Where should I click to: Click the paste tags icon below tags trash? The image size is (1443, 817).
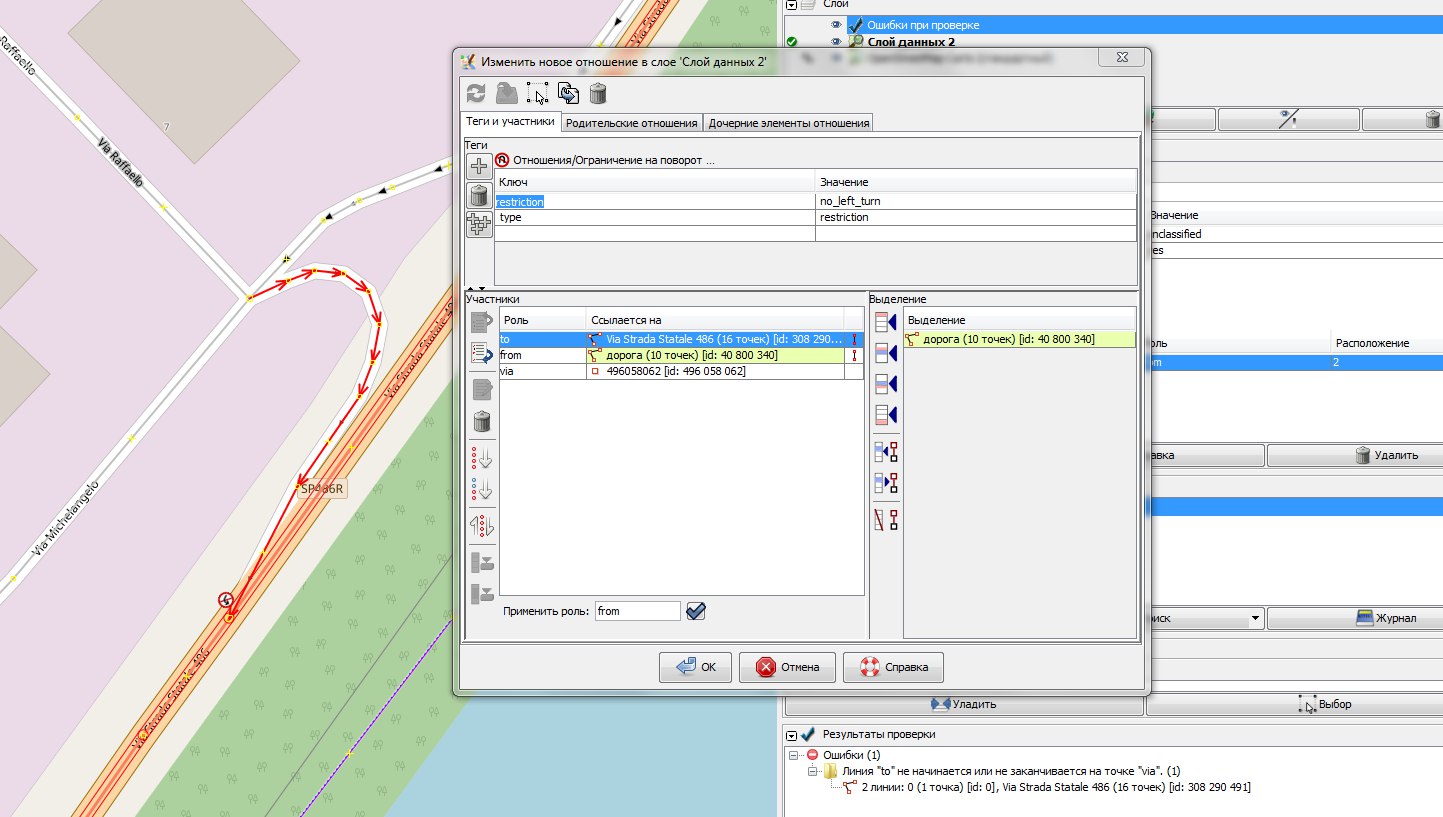point(479,224)
